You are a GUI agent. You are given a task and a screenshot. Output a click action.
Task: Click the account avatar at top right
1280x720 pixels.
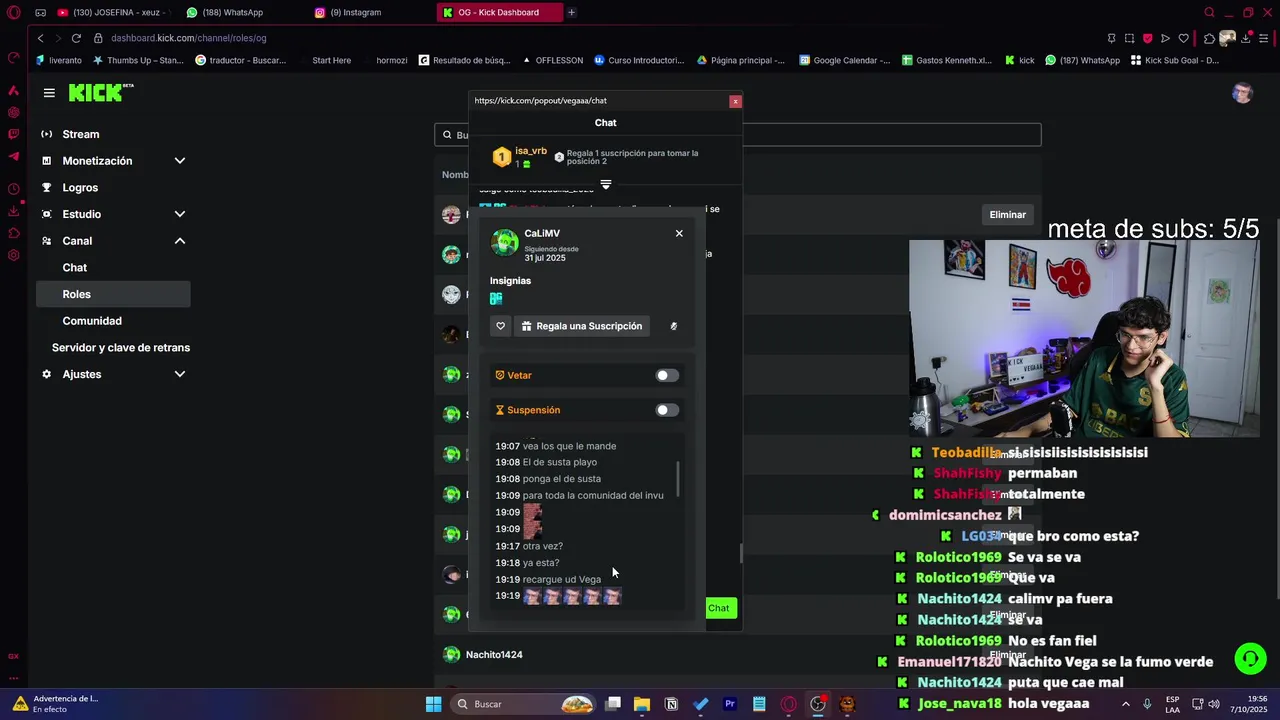pos(1242,93)
